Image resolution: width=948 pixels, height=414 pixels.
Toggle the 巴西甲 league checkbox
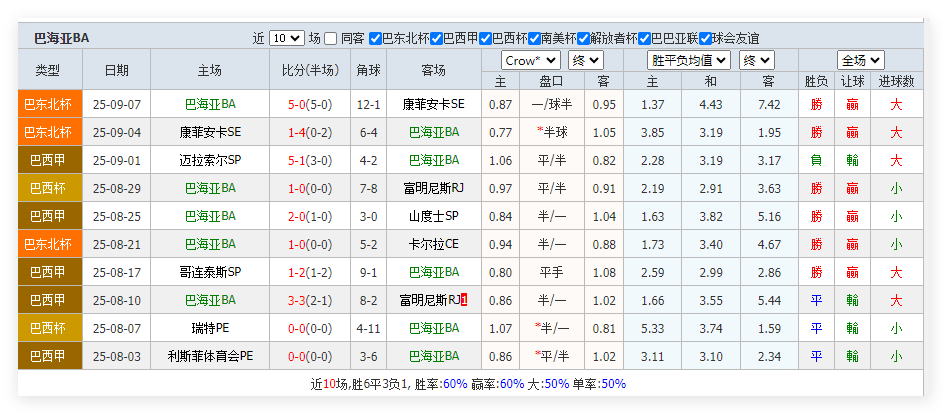pyautogui.click(x=436, y=38)
